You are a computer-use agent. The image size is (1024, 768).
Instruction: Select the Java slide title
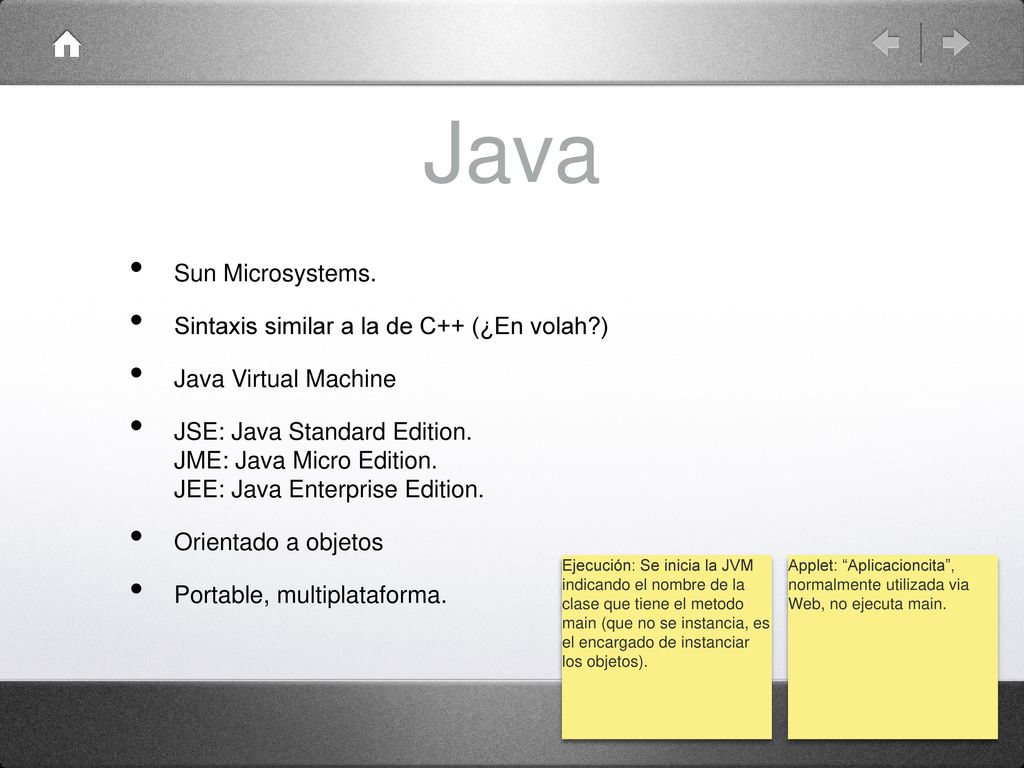(x=511, y=153)
